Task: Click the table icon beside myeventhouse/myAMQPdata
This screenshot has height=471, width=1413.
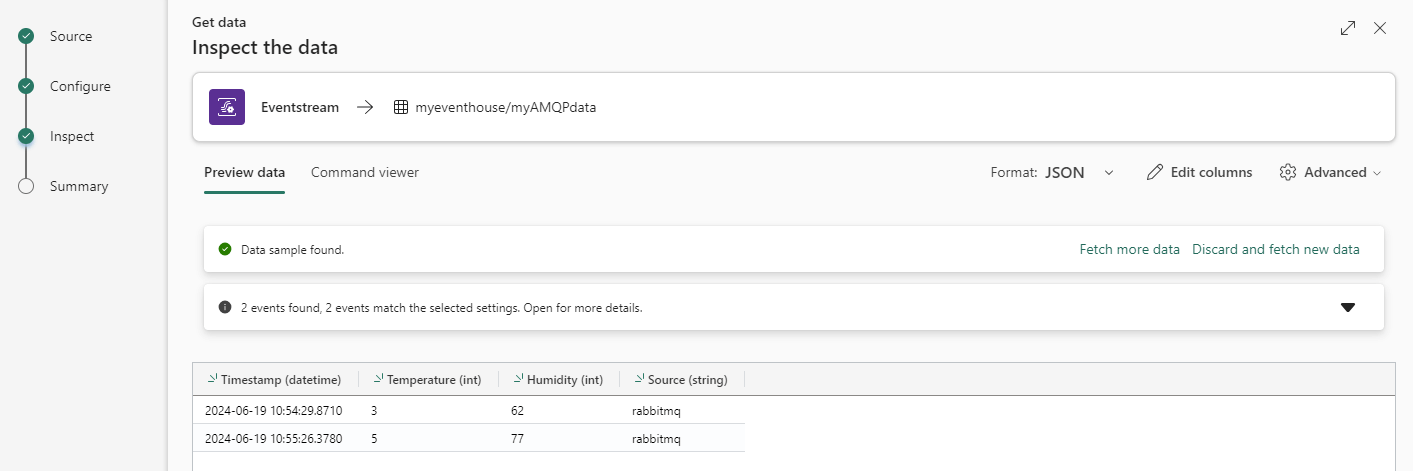Action: click(x=400, y=107)
